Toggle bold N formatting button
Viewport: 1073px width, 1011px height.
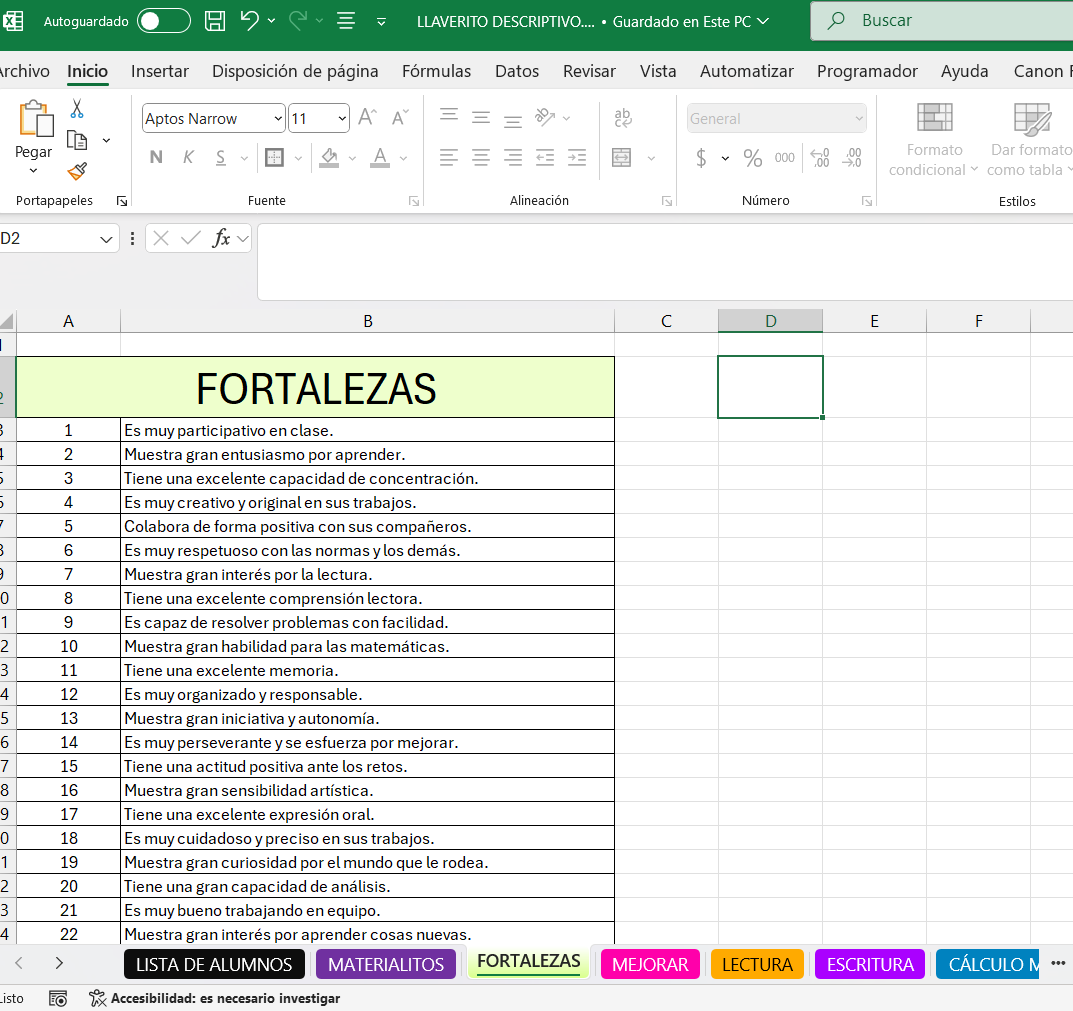point(156,158)
